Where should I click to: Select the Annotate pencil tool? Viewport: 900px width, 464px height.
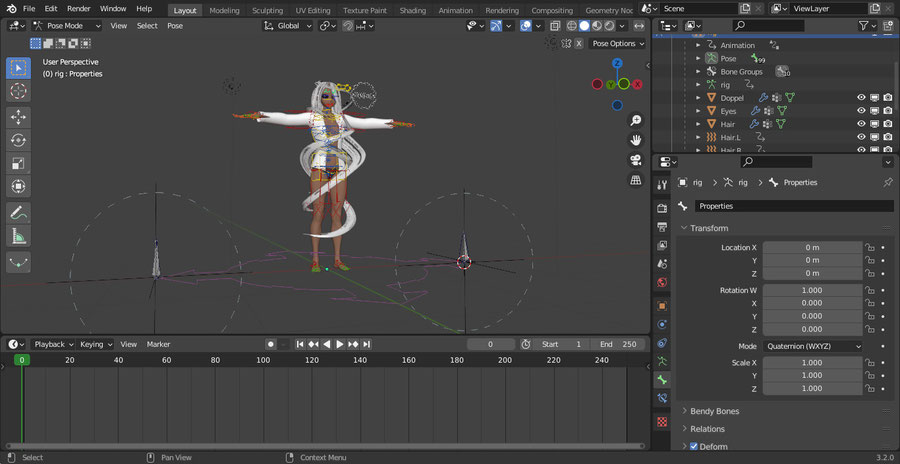click(18, 213)
